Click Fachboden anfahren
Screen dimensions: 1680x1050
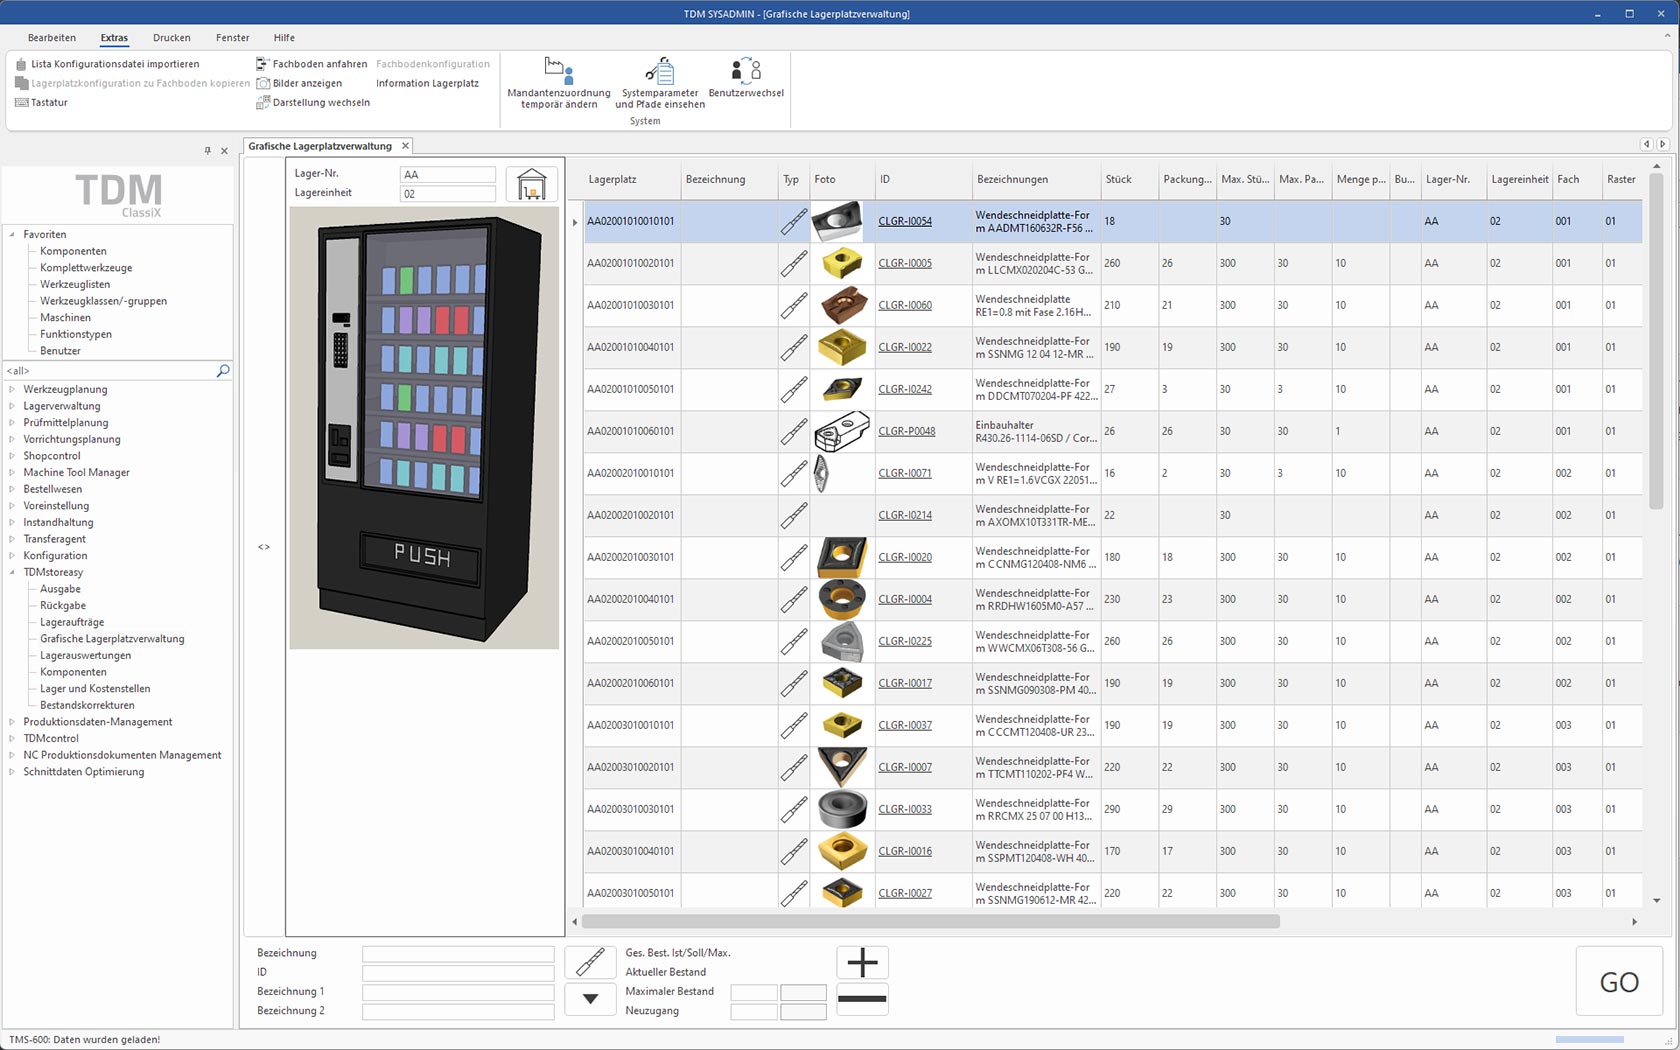[x=312, y=64]
